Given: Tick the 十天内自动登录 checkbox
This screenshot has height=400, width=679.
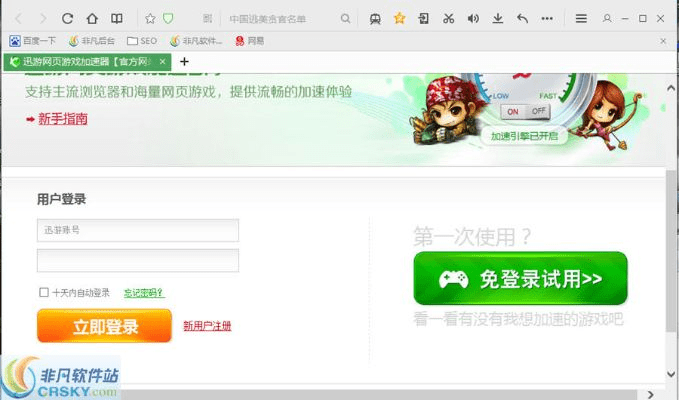Looking at the screenshot, I should click(44, 293).
